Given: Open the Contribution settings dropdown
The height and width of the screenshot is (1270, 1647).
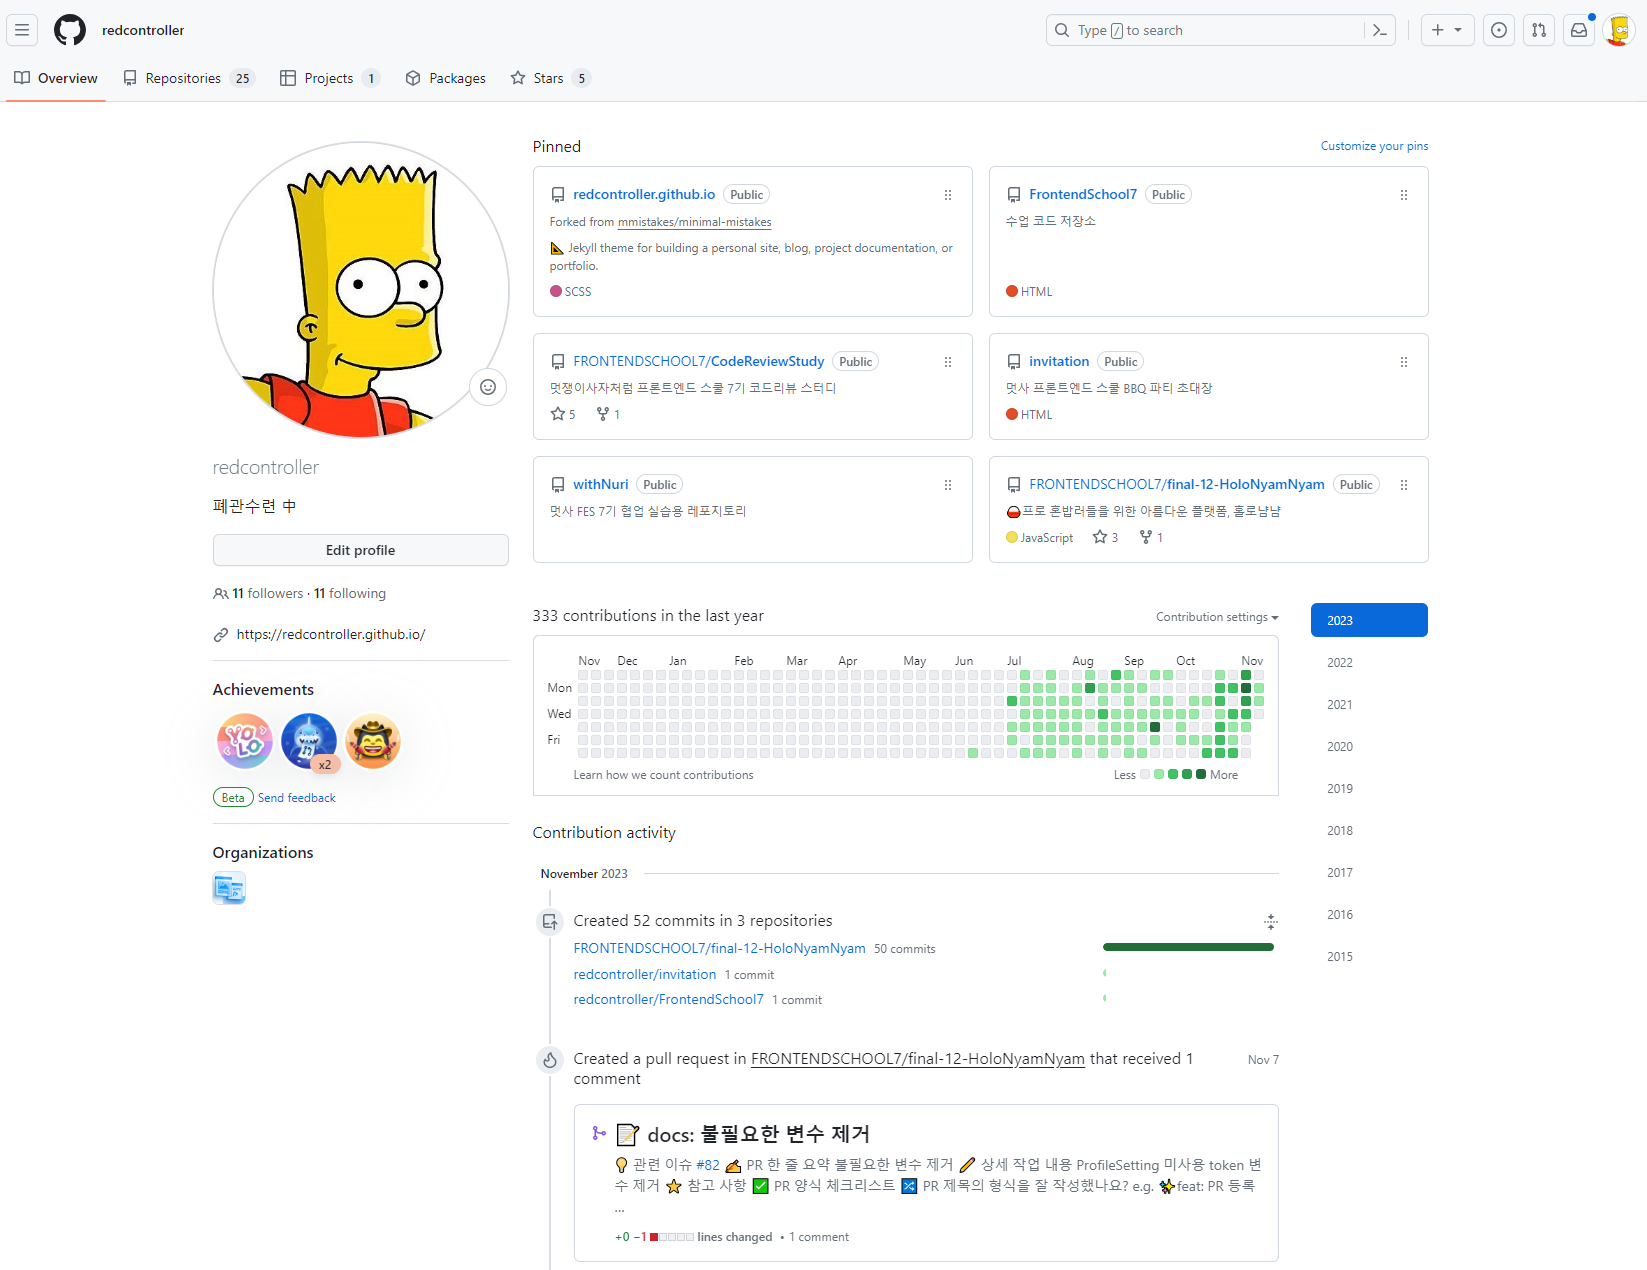Looking at the screenshot, I should point(1217,617).
